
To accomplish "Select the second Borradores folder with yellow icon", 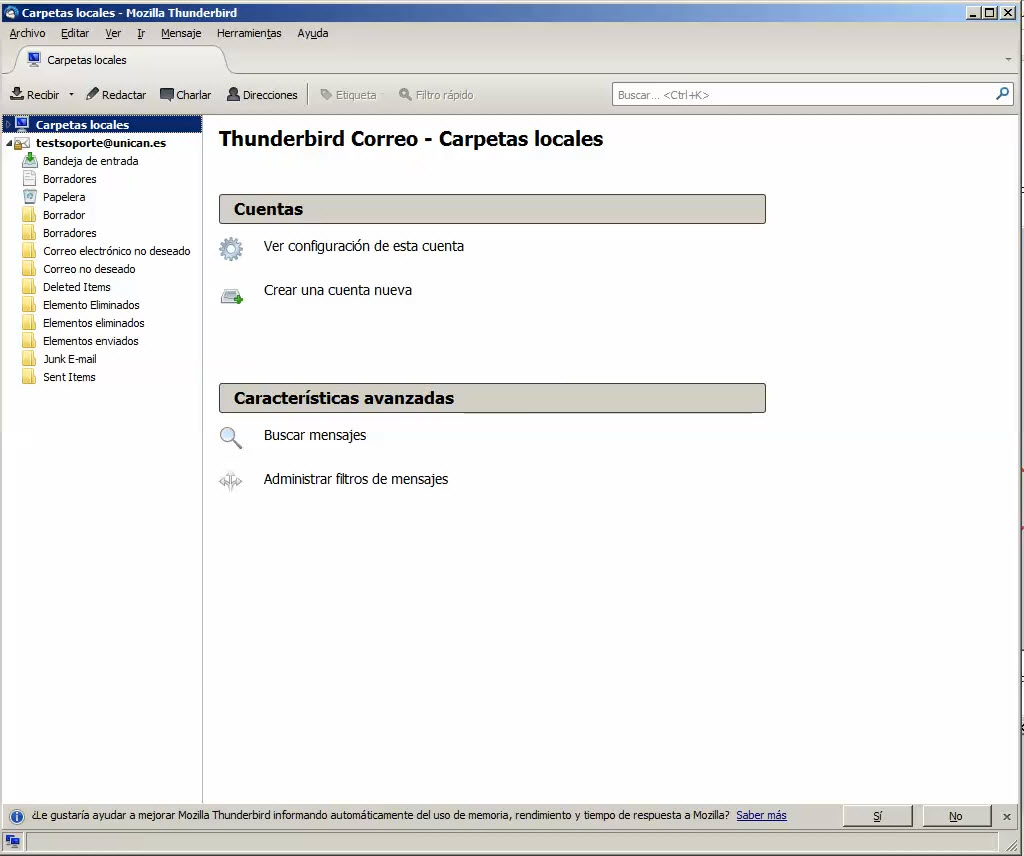I will [69, 233].
